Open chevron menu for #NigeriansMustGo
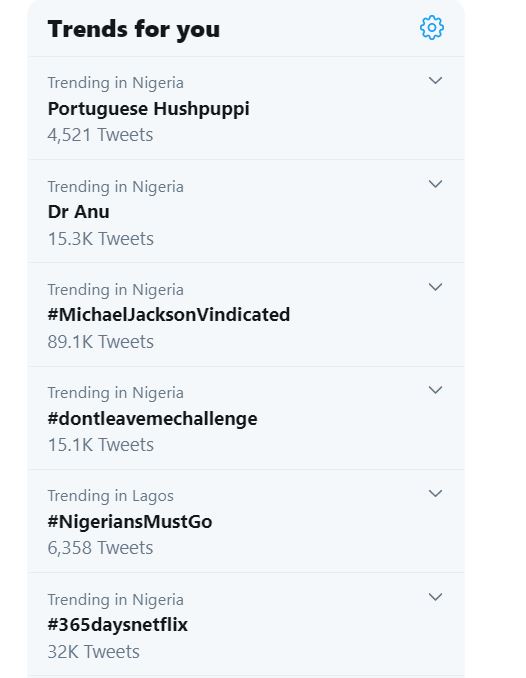This screenshot has height=678, width=526. tap(435, 493)
